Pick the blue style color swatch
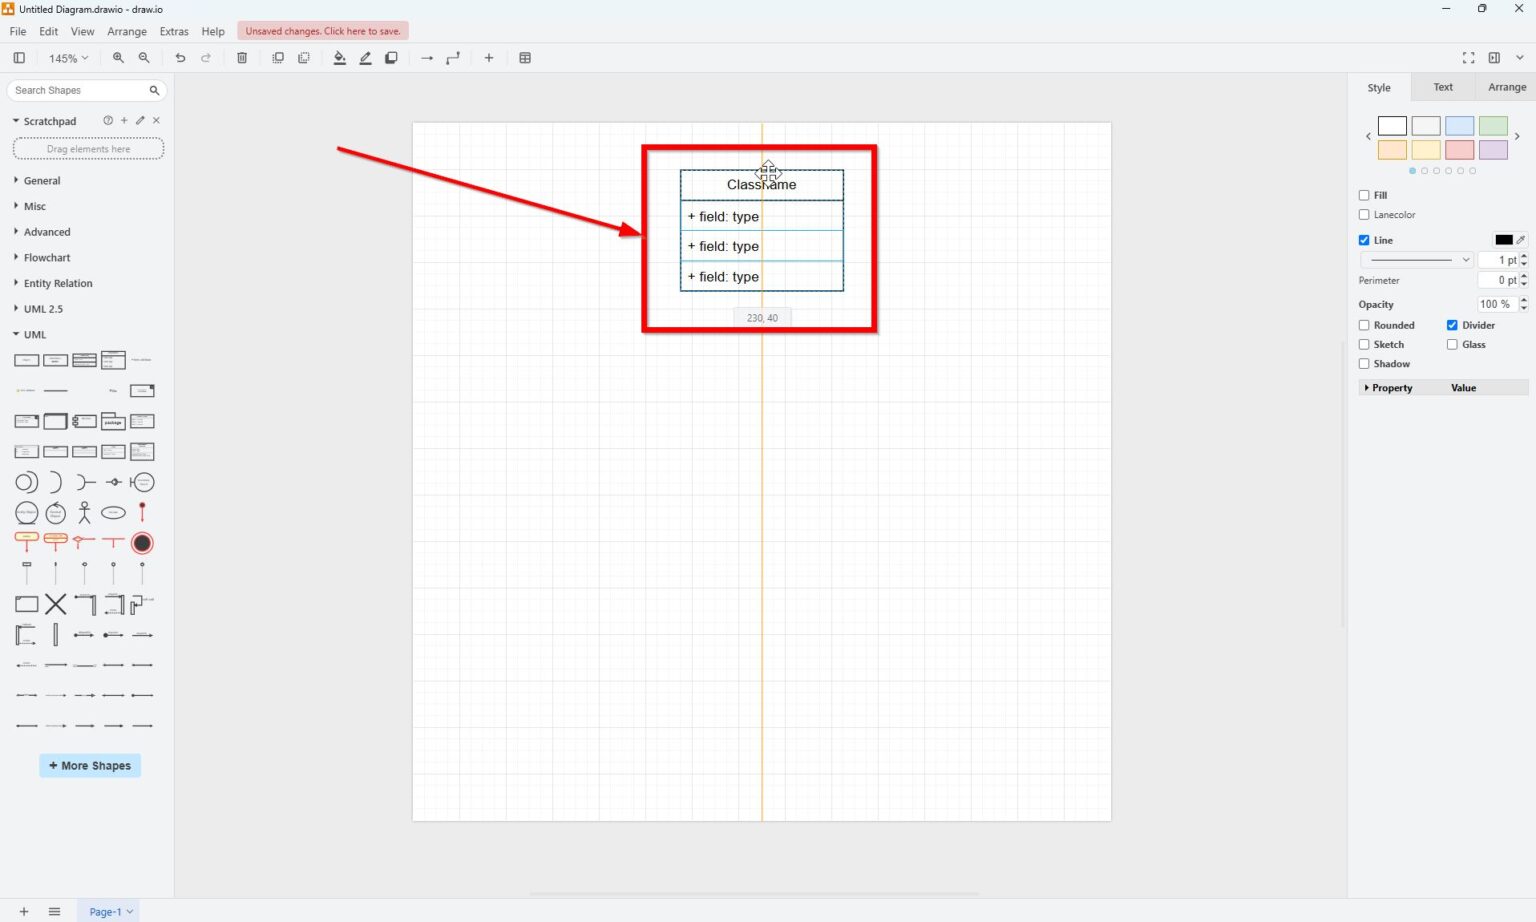The width and height of the screenshot is (1536, 922). coord(1459,125)
